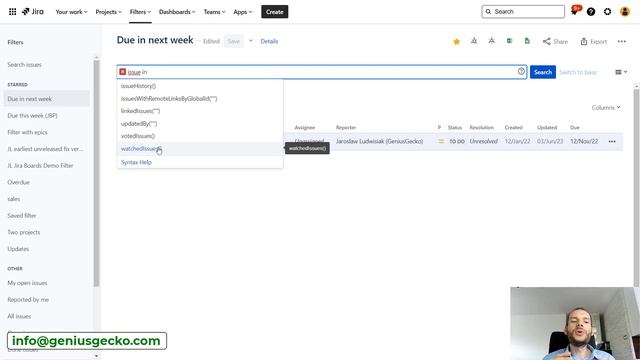Open My open issues
Image resolution: width=640 pixels, height=360 pixels.
27,283
